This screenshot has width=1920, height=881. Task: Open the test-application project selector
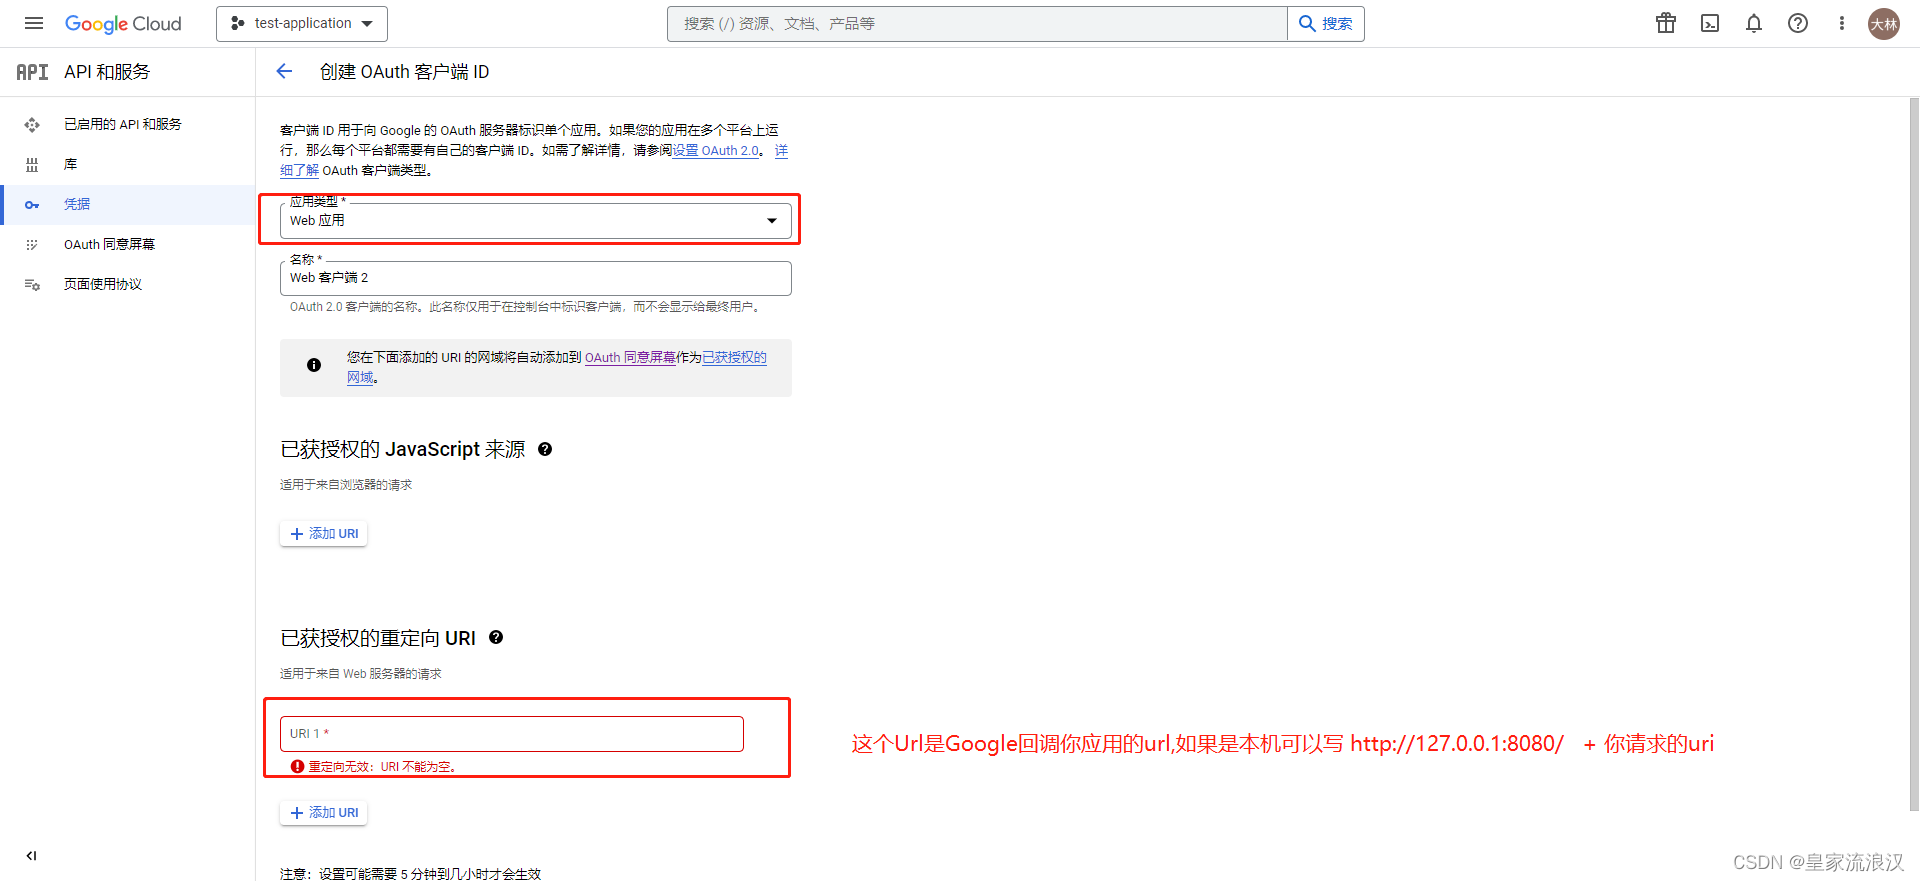click(x=302, y=23)
